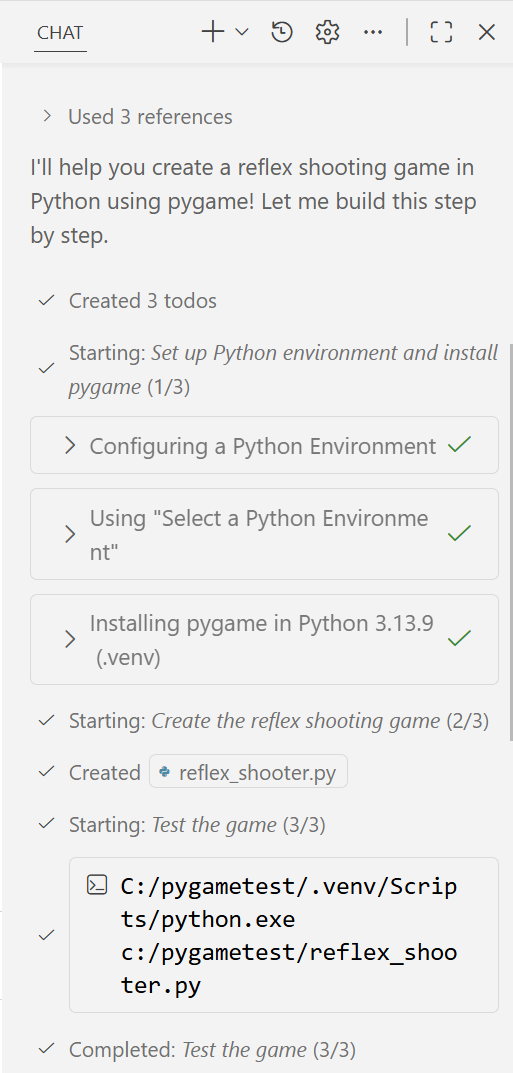
Task: Click Completed: Test the game status line
Action: click(212, 1049)
